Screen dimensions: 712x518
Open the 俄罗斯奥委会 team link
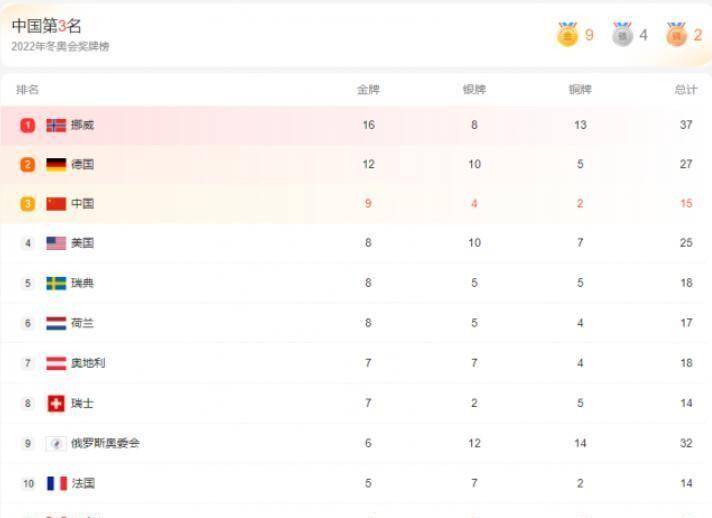tap(105, 443)
